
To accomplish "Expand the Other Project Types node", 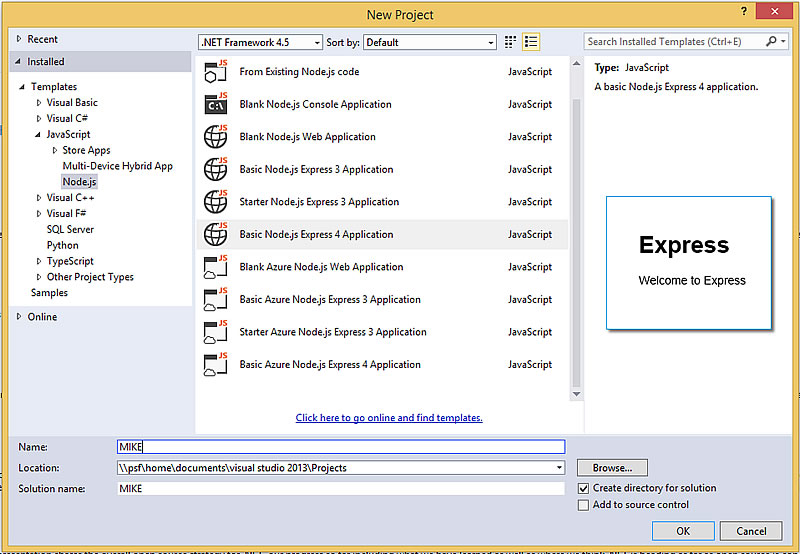I will point(39,277).
